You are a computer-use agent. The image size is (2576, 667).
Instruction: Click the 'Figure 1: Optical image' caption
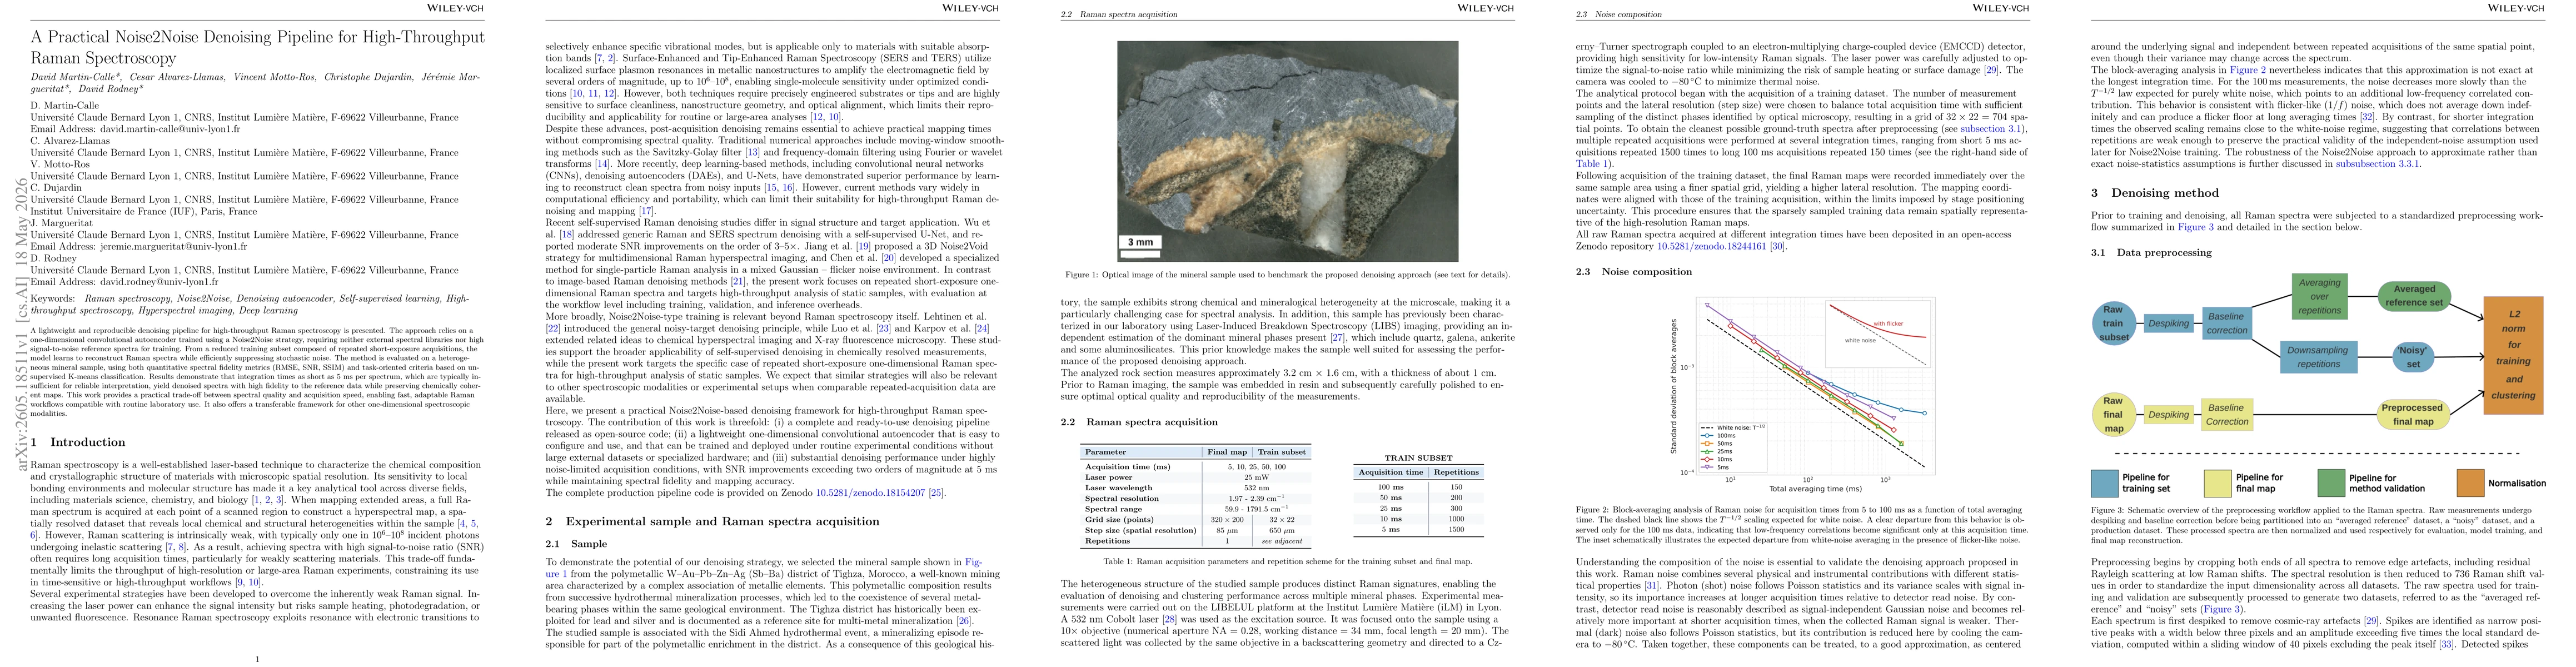pos(1287,275)
